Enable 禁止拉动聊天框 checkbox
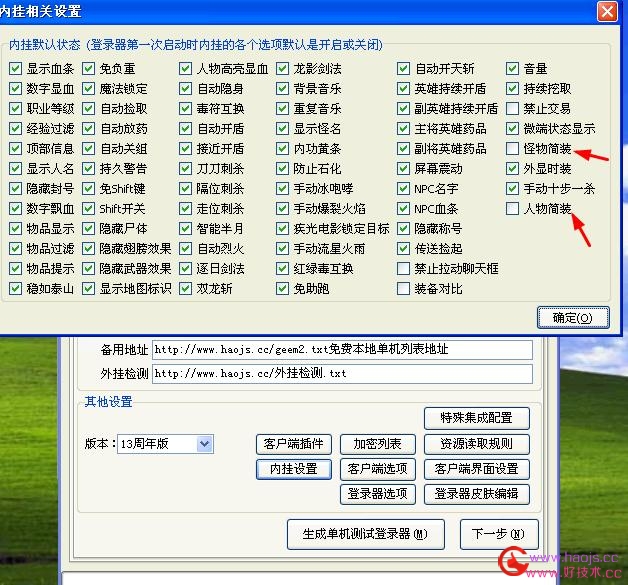Screen dimensions: 628x585 [x=403, y=269]
